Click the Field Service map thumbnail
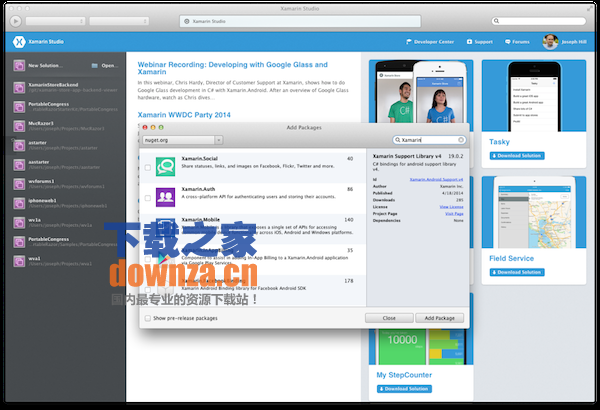This screenshot has height=410, width=600. [x=534, y=212]
